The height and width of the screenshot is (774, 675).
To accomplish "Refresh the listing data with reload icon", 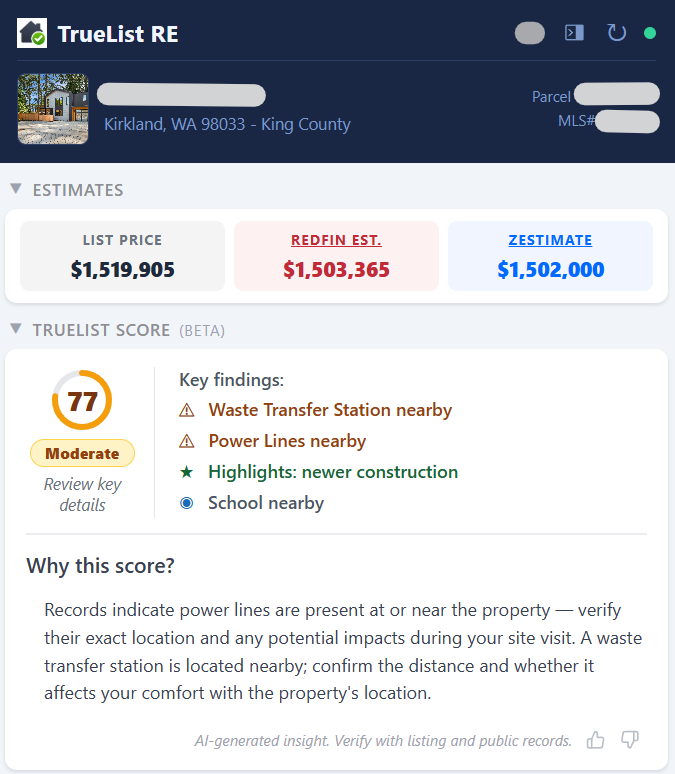I will point(616,33).
